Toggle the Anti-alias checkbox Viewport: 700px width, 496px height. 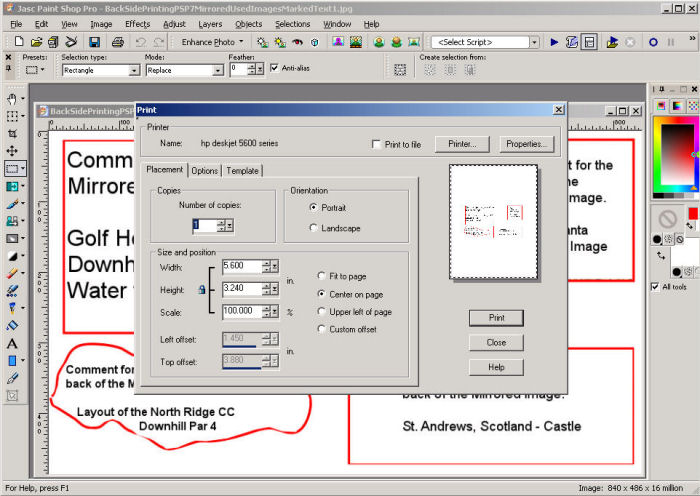click(274, 68)
